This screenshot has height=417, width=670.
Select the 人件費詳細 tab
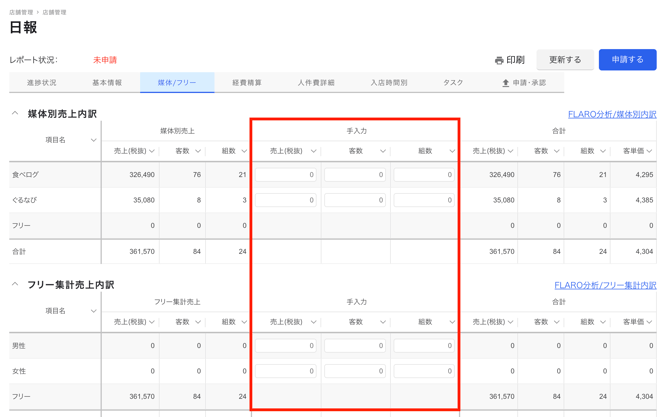coord(316,83)
